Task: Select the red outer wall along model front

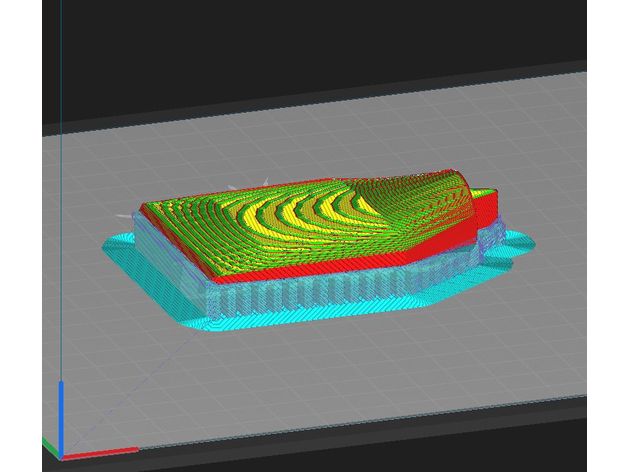Action: pyautogui.click(x=300, y=270)
